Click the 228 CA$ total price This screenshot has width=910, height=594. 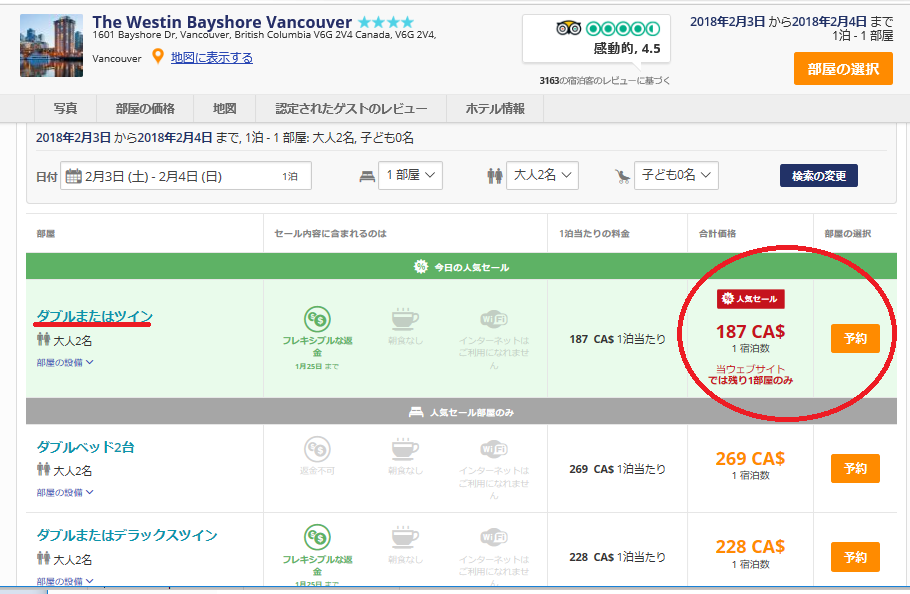750,546
